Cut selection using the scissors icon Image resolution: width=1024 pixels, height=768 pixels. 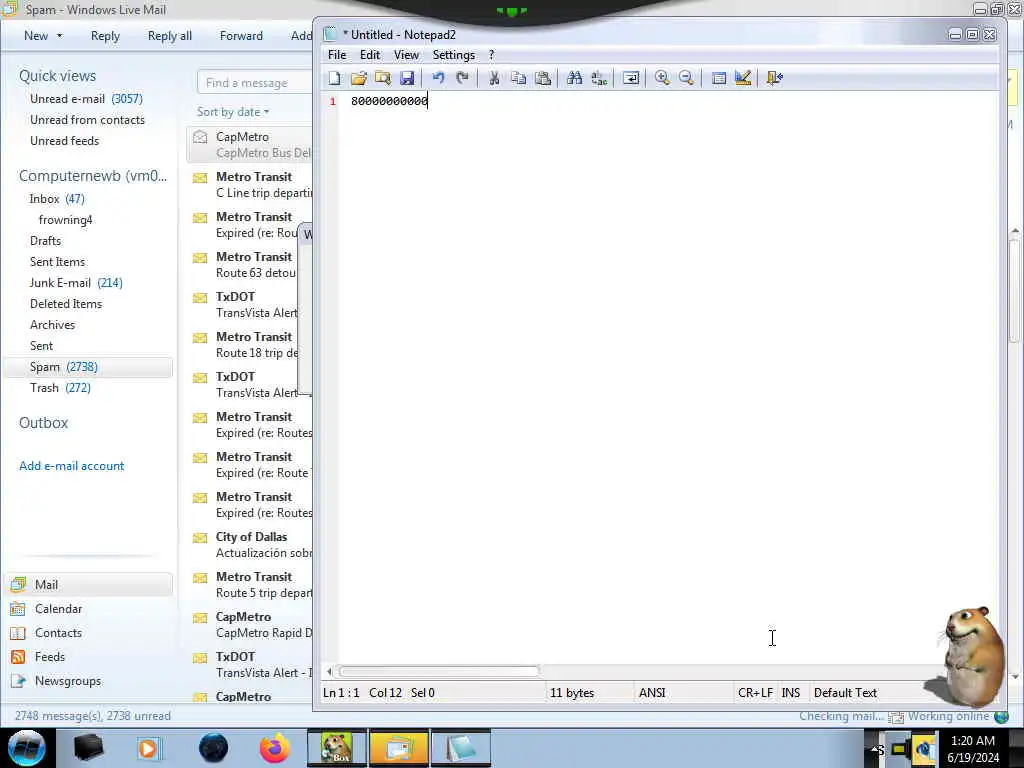pyautogui.click(x=494, y=78)
